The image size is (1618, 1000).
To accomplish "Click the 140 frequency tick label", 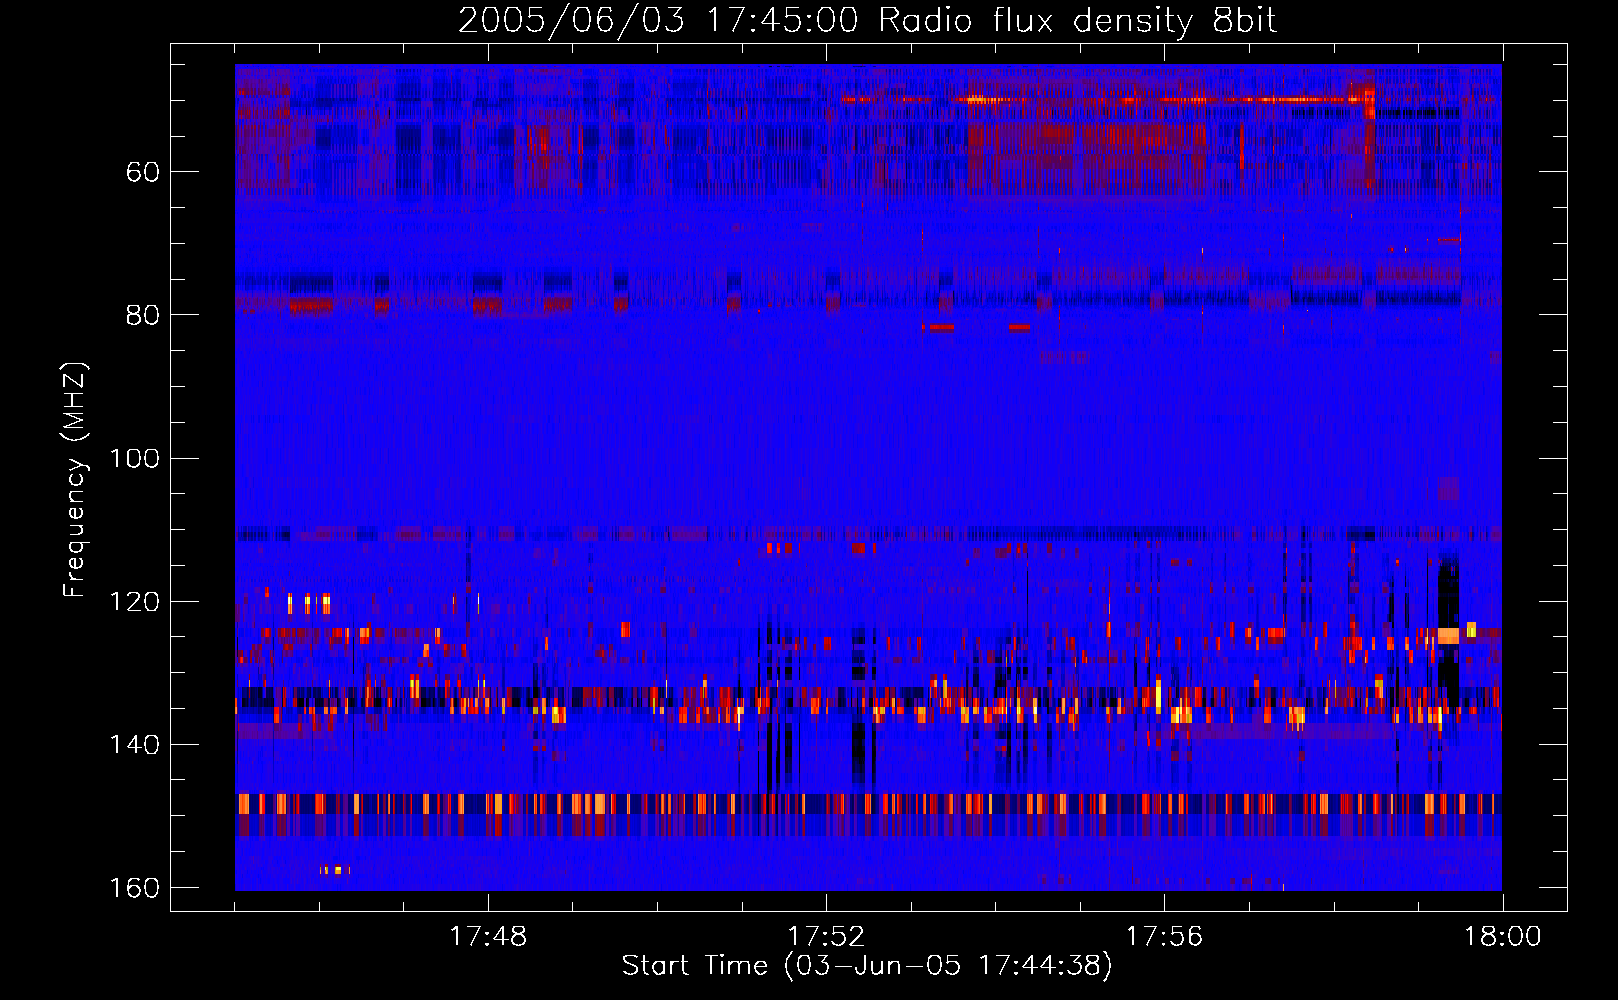I will pos(135,745).
